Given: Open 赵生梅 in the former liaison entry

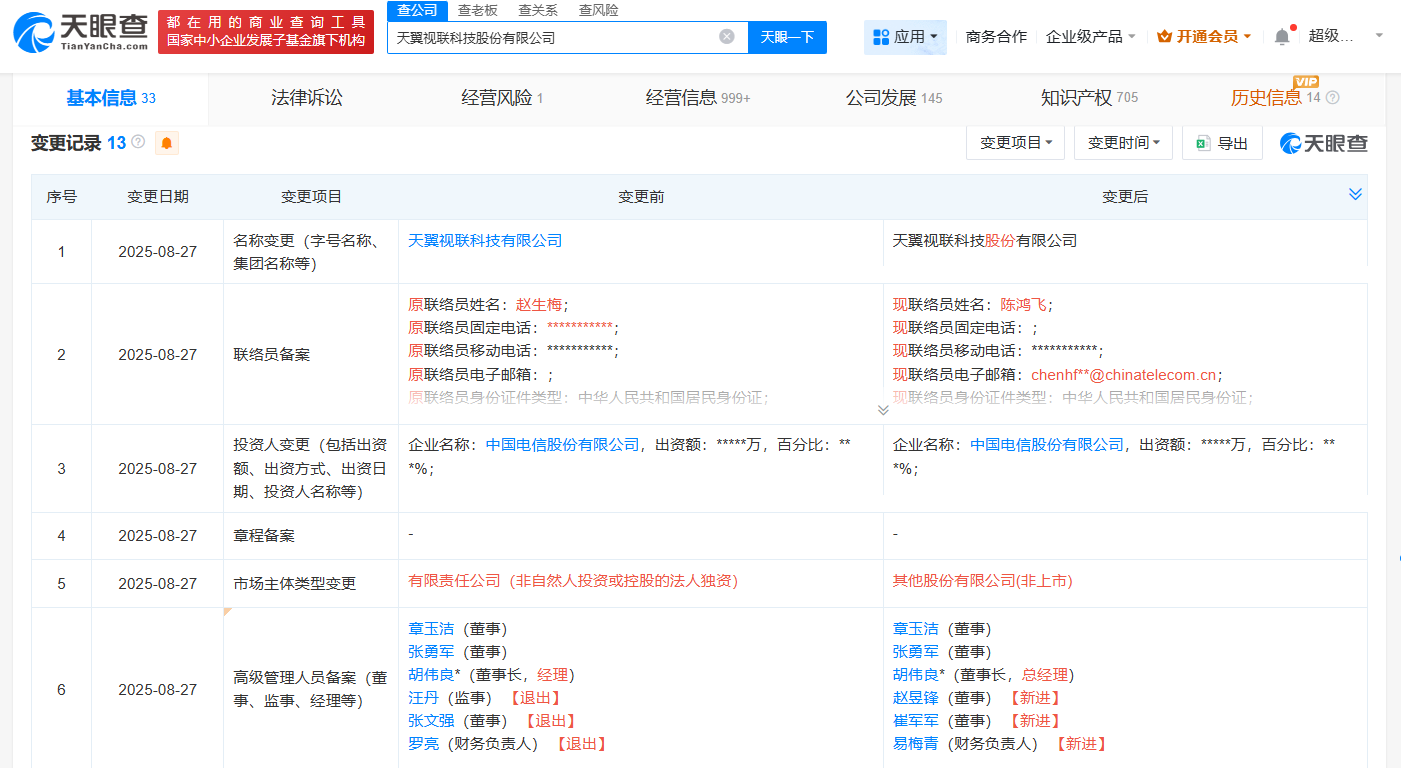Looking at the screenshot, I should pos(539,305).
